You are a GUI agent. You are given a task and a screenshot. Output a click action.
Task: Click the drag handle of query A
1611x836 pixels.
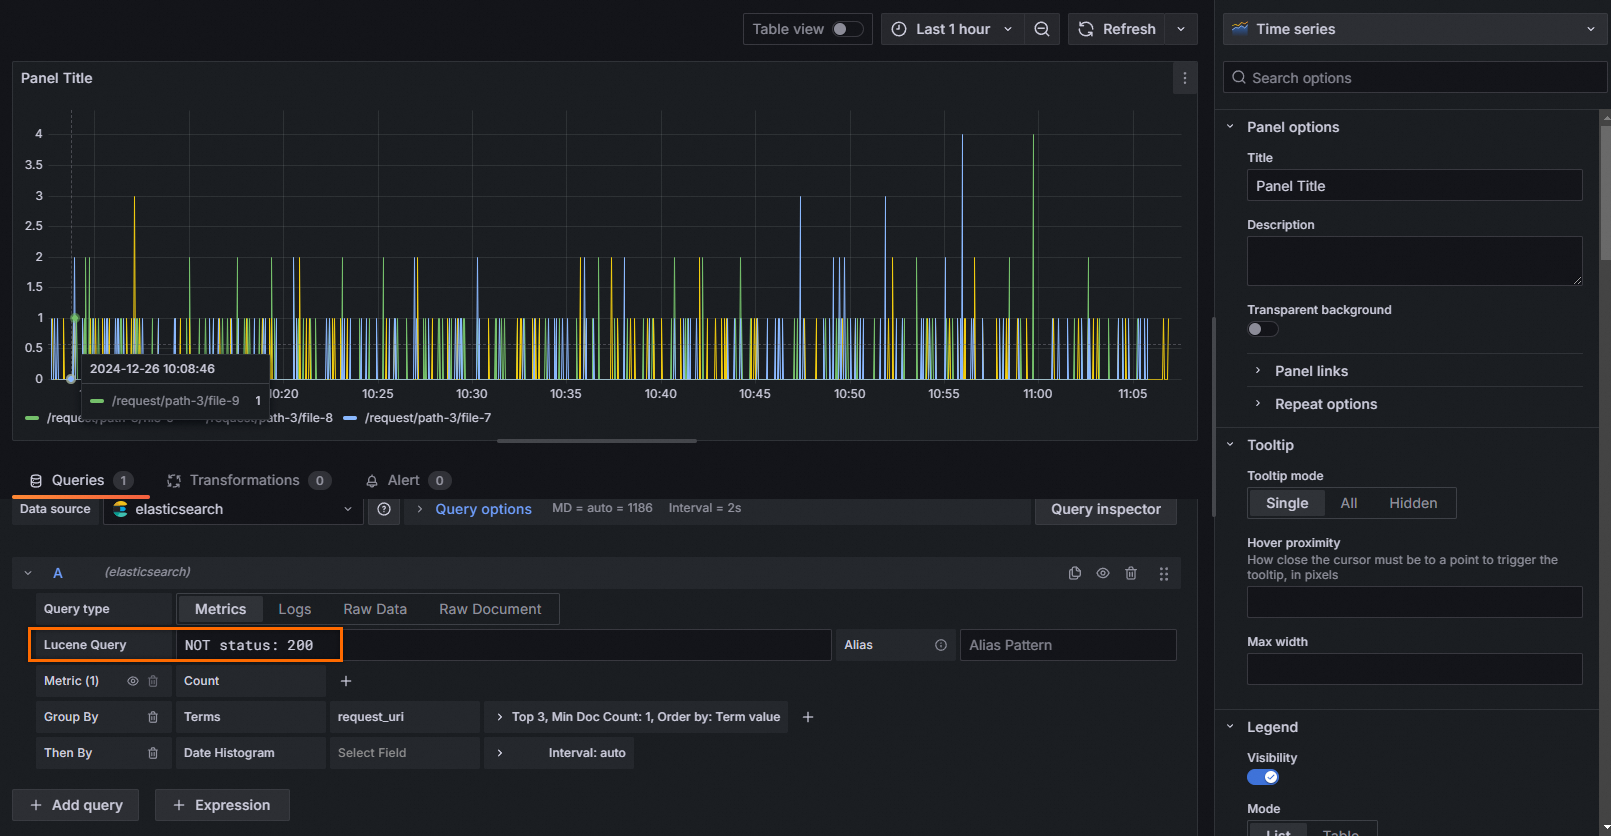pyautogui.click(x=1163, y=573)
